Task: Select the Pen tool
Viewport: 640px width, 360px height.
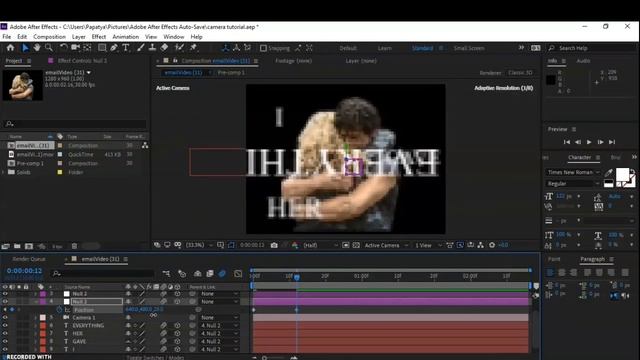Action: (114, 48)
